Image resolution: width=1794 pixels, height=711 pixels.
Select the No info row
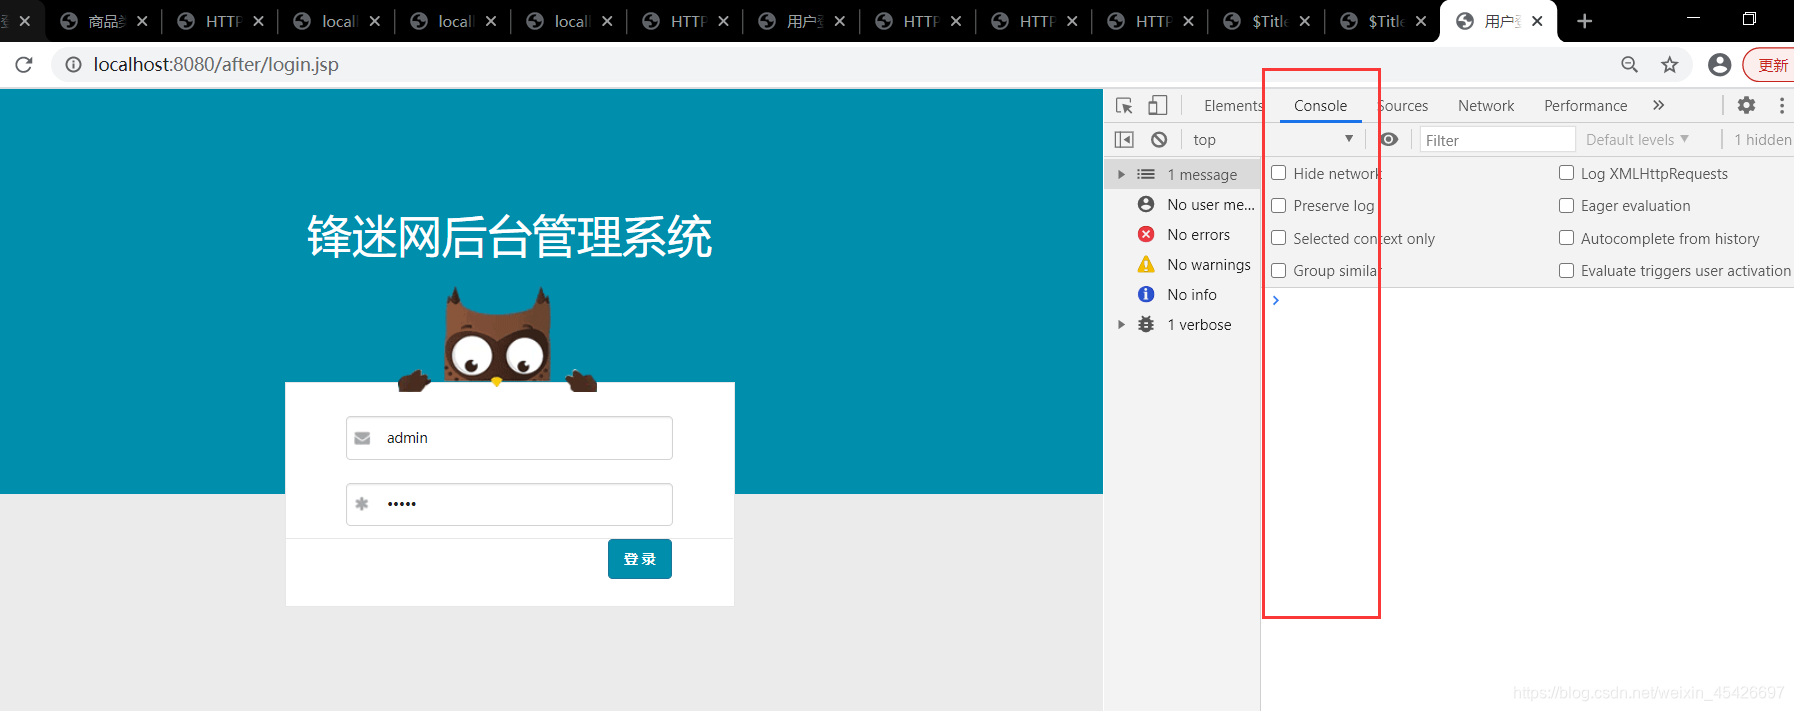tap(1183, 294)
